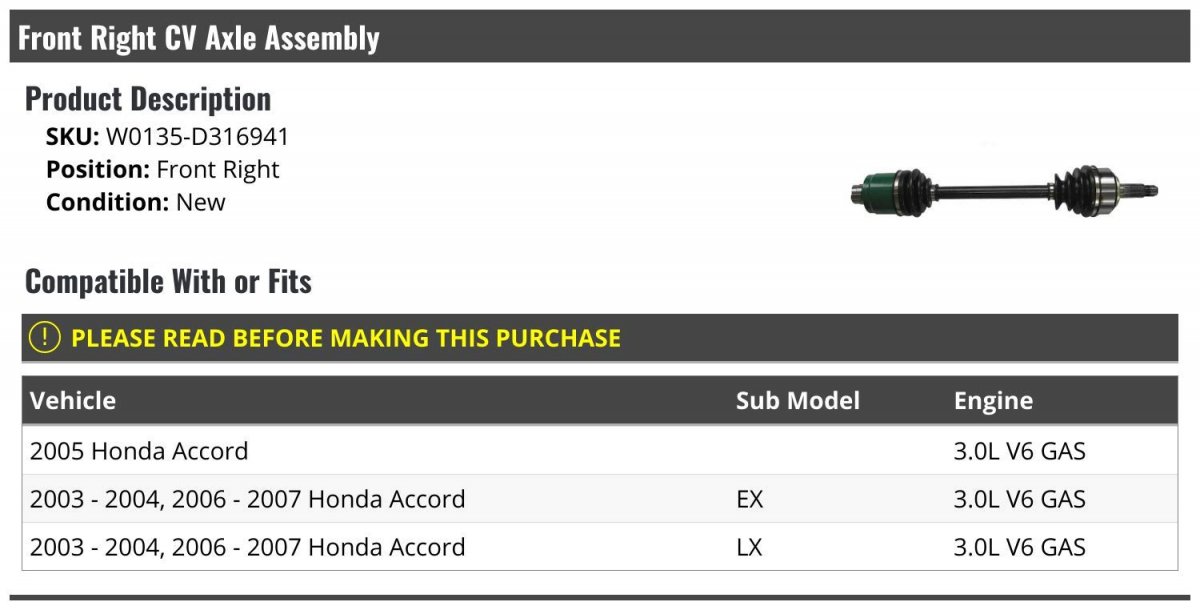Image resolution: width=1200 pixels, height=610 pixels.
Task: Click the Product Description heading
Action: coord(148,99)
